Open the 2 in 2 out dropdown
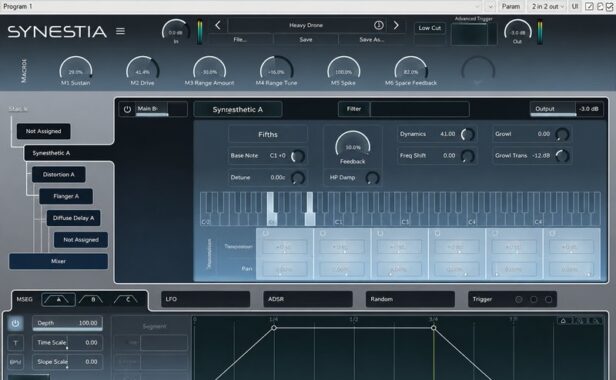 pyautogui.click(x=548, y=6)
